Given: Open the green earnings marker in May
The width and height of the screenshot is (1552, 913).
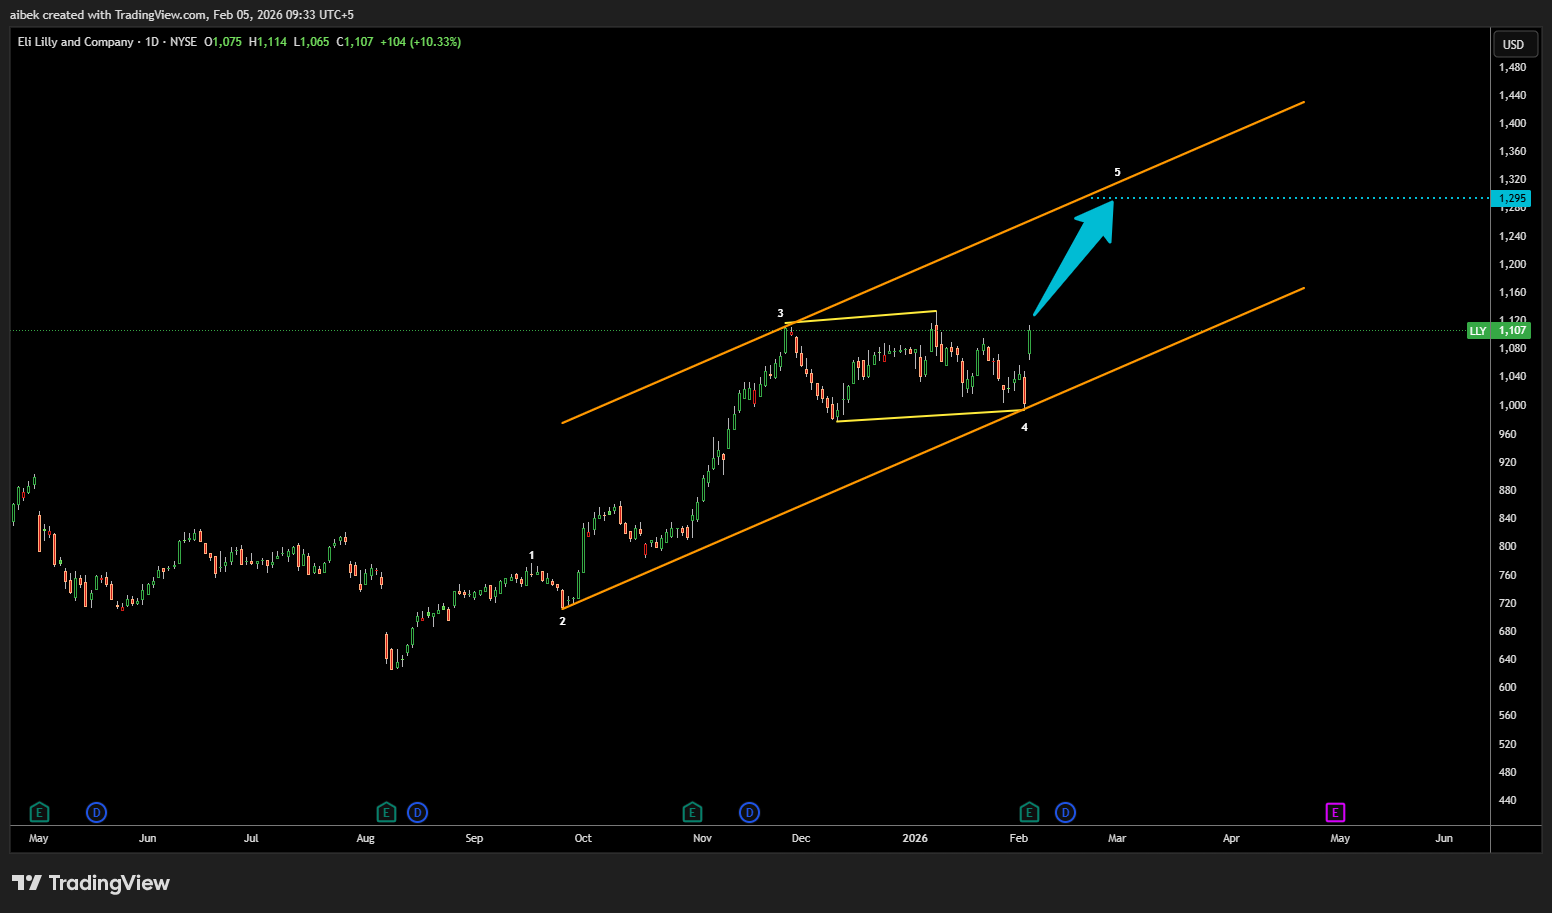Looking at the screenshot, I should (x=39, y=812).
